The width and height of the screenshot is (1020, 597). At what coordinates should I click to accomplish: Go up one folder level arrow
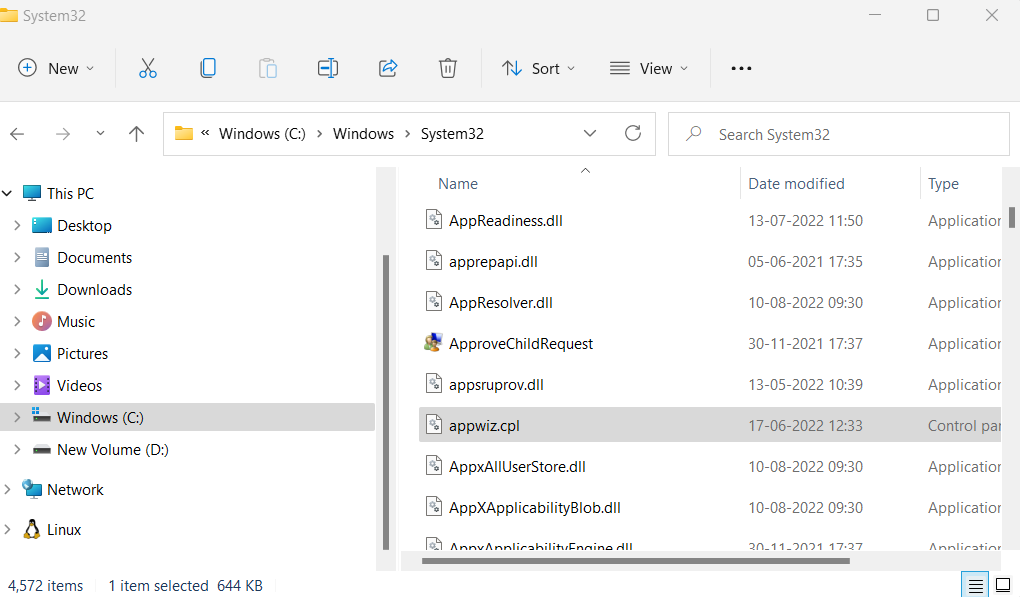(x=136, y=134)
